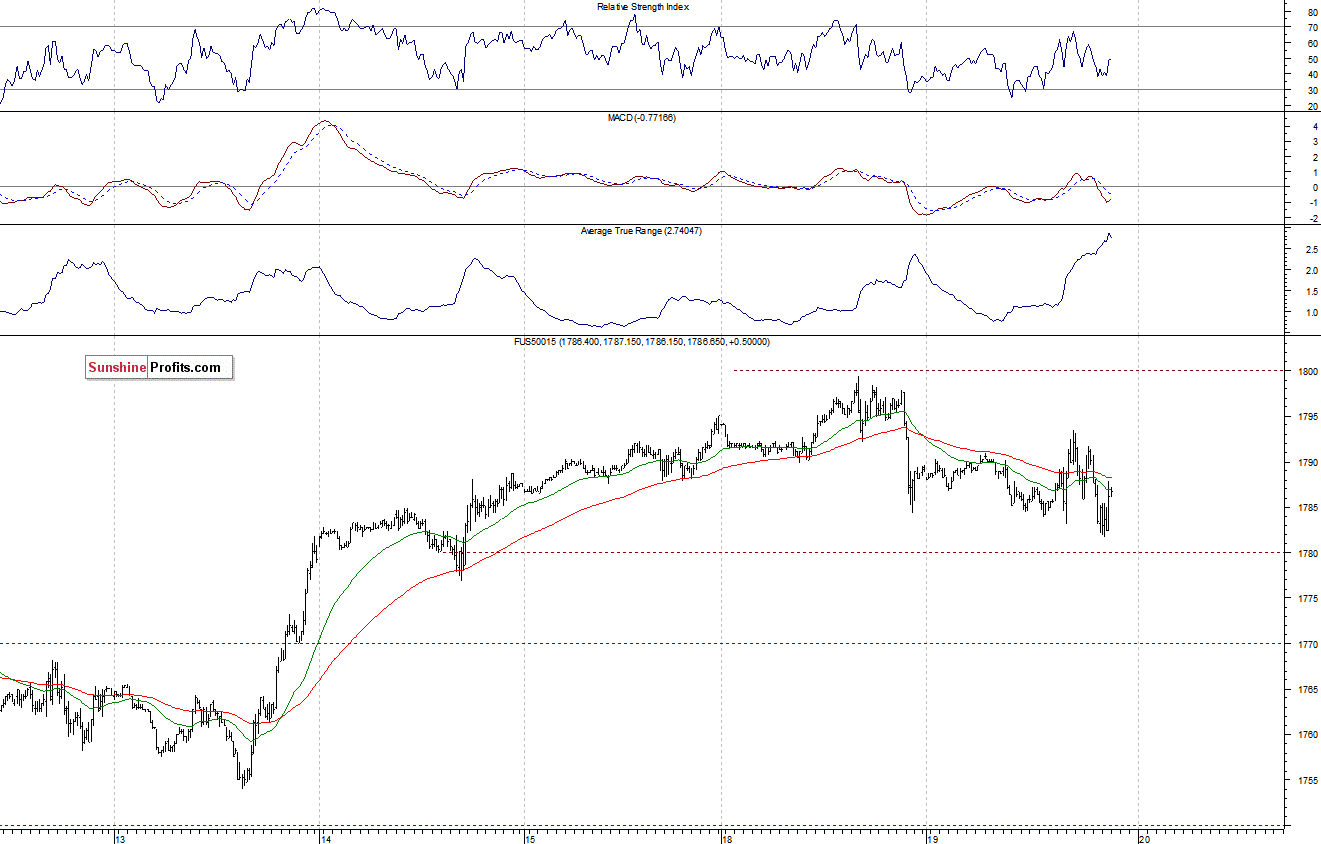Viewport: 1321px width, 844px height.
Task: Click date label 18 on time axis
Action: tap(727, 838)
